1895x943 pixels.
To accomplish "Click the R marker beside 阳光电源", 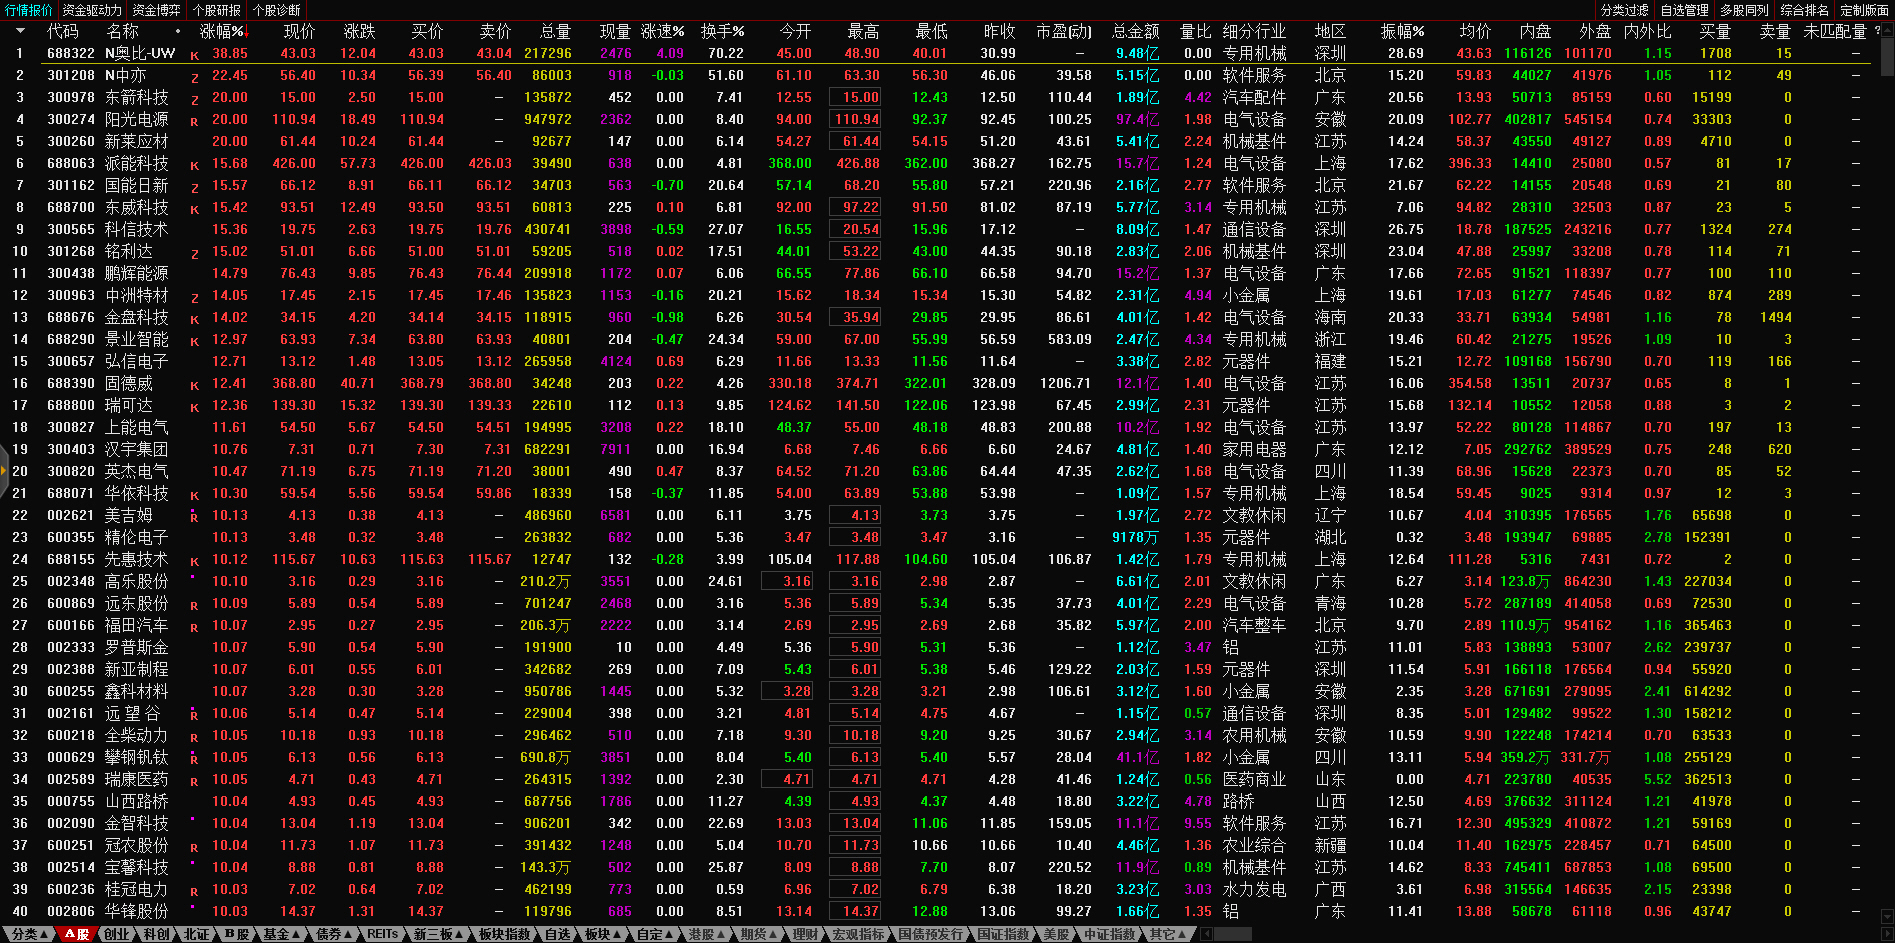I will tap(194, 121).
